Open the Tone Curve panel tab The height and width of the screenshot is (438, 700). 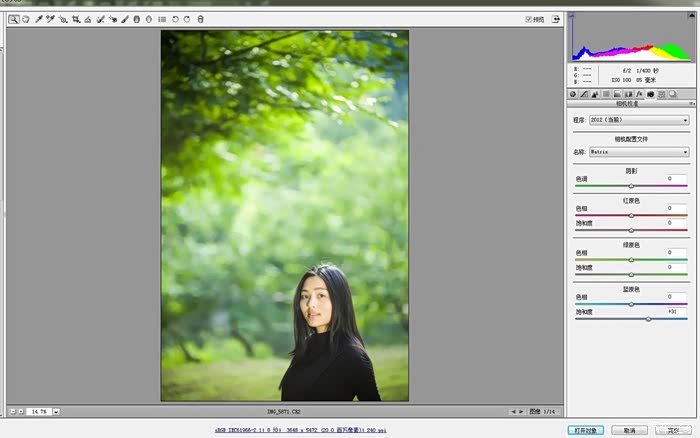[583, 94]
